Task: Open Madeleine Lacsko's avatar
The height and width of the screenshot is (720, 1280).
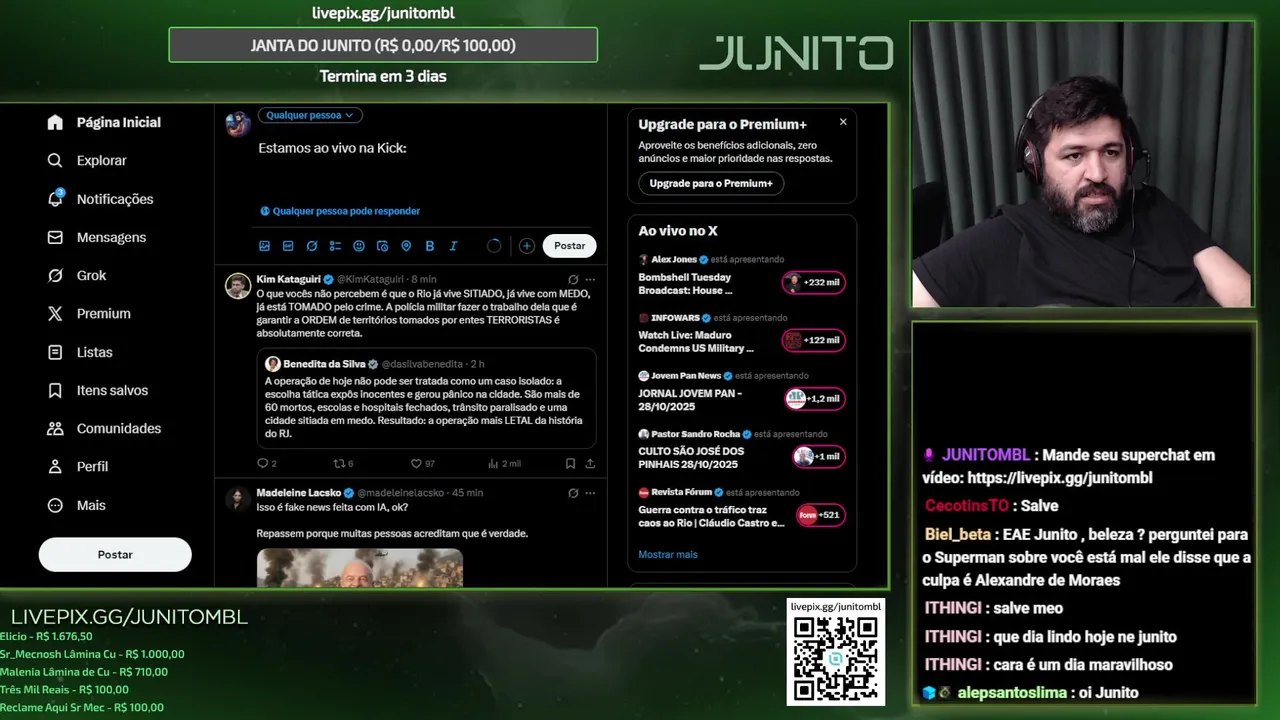Action: tap(238, 499)
